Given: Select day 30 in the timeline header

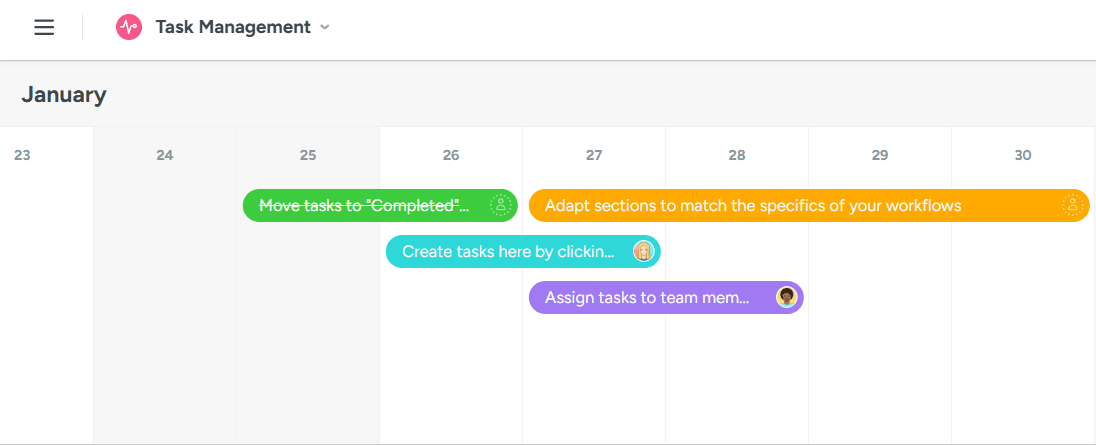Looking at the screenshot, I should coord(1023,155).
